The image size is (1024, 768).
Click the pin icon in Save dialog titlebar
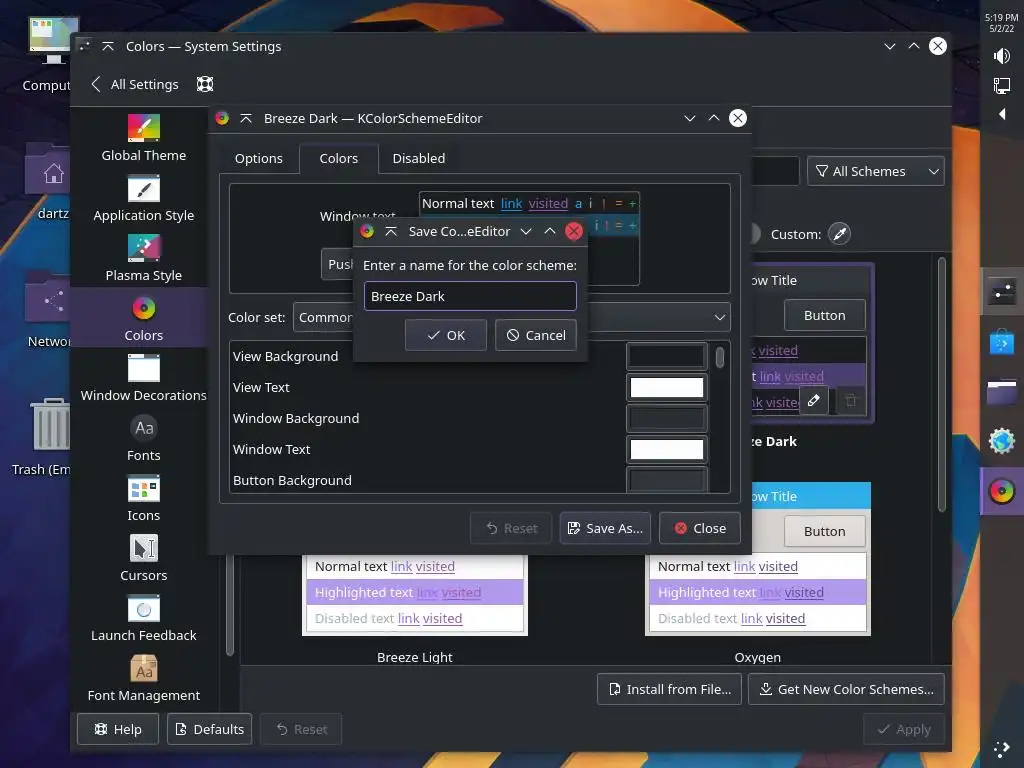click(x=391, y=231)
